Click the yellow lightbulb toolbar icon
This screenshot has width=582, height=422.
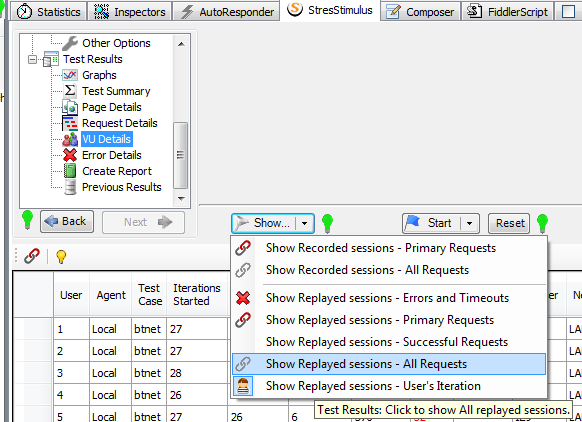click(x=61, y=256)
